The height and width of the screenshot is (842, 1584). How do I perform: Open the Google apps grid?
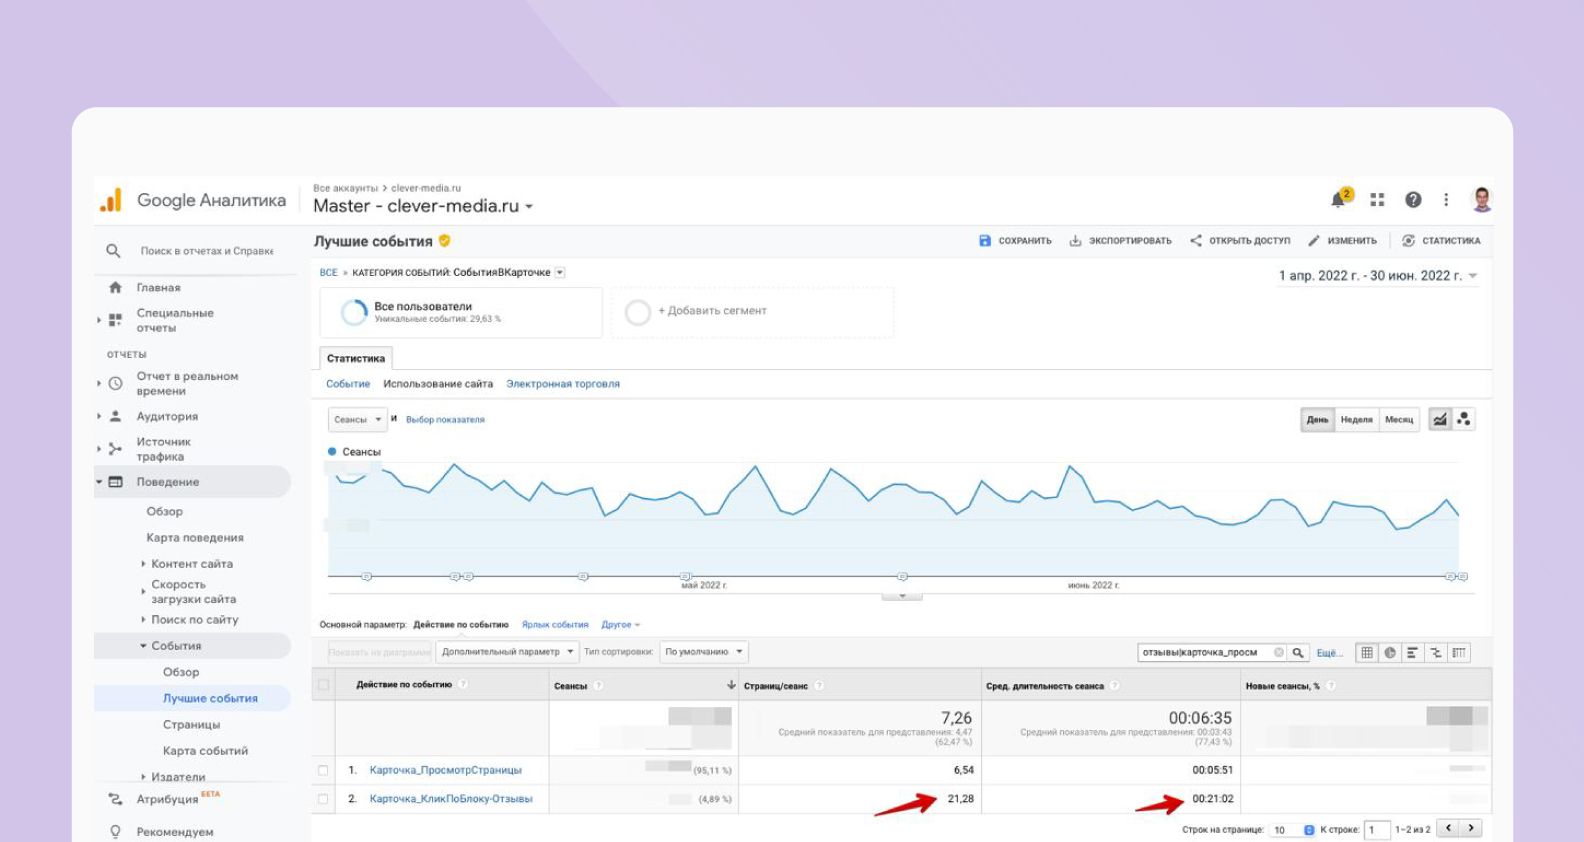1377,200
